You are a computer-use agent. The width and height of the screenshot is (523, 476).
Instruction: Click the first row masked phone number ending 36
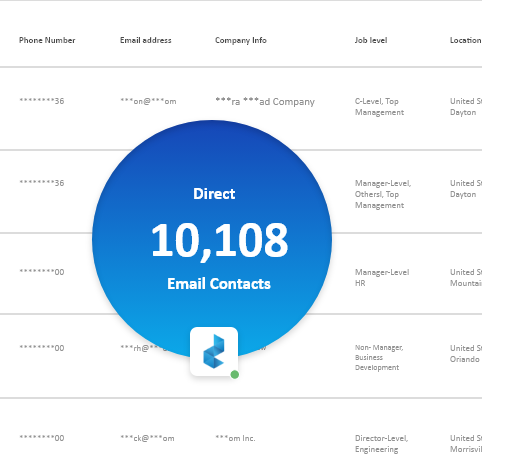click(42, 101)
